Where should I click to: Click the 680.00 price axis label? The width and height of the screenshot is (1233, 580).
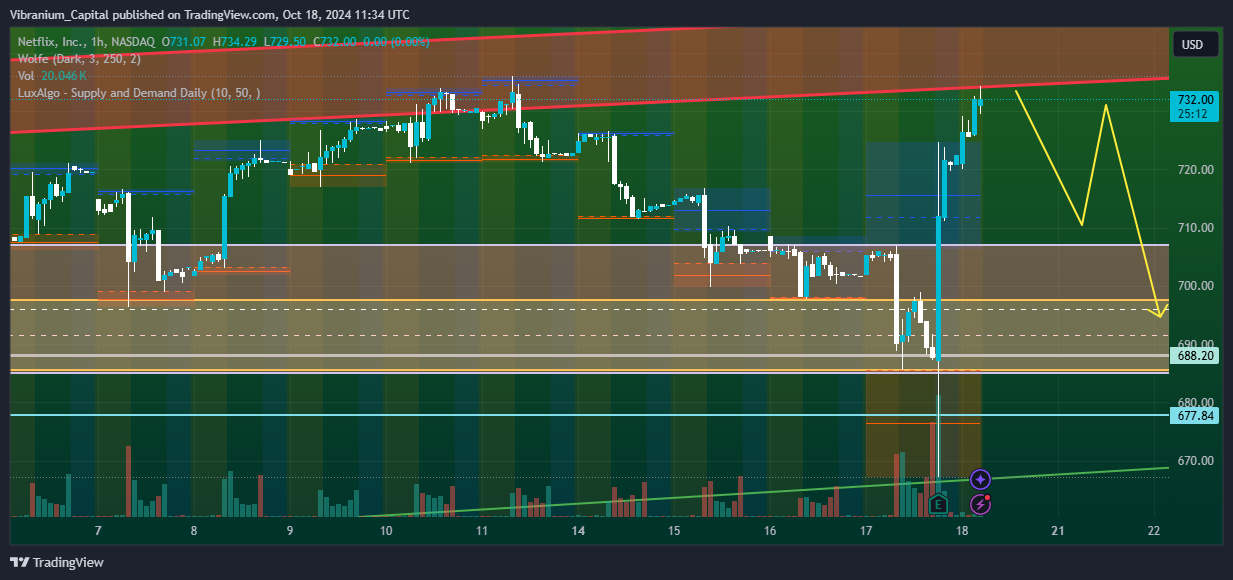1195,403
